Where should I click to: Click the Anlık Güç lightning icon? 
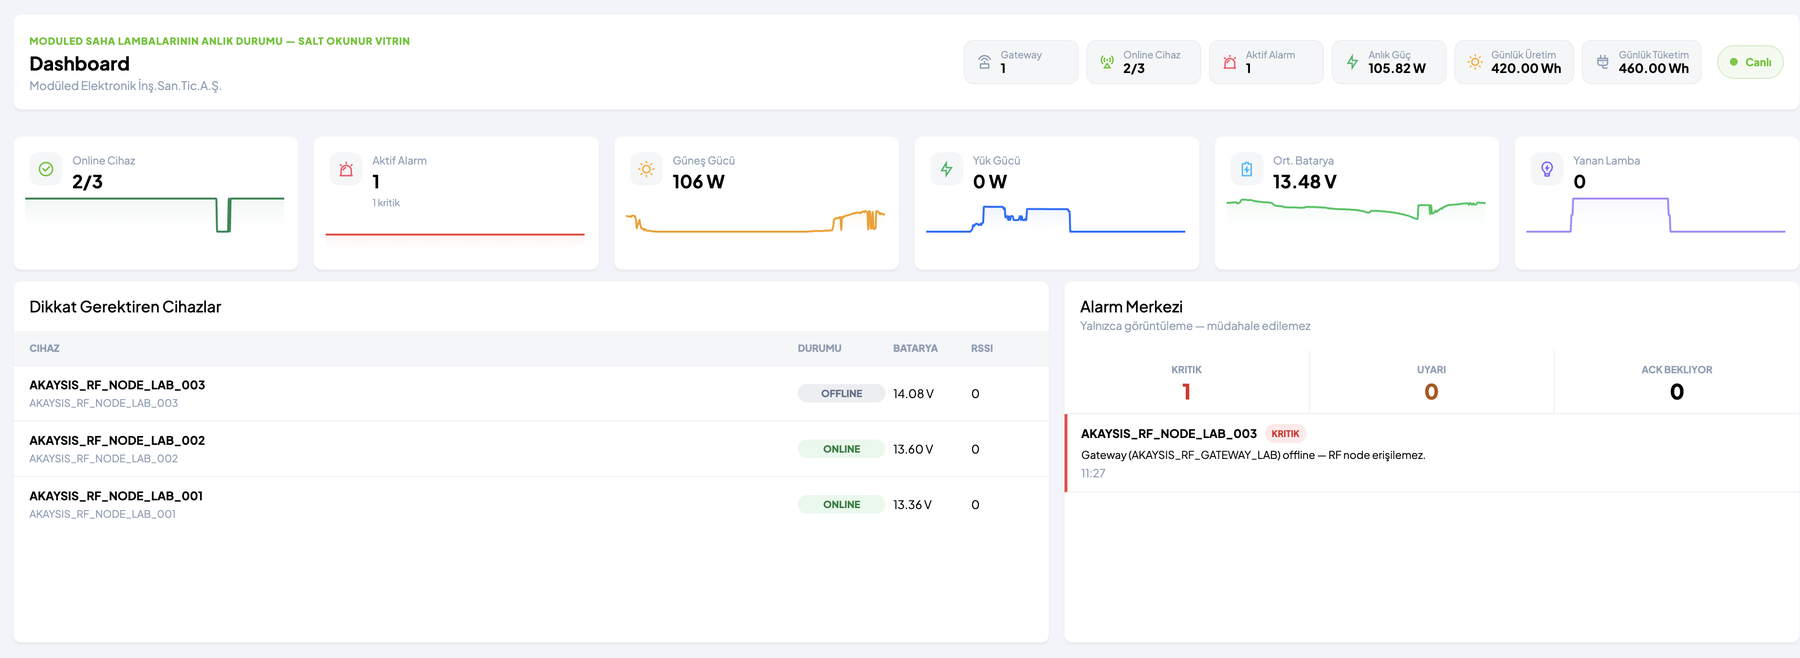[x=1352, y=62]
